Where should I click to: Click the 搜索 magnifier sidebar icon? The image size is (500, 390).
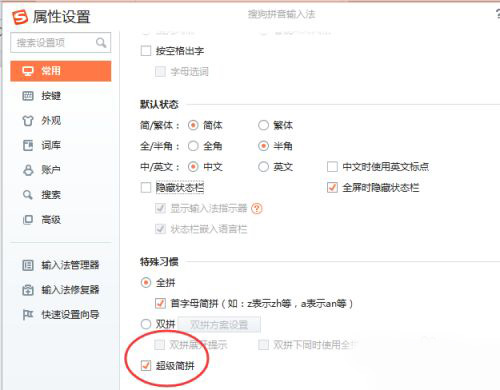coord(28,195)
